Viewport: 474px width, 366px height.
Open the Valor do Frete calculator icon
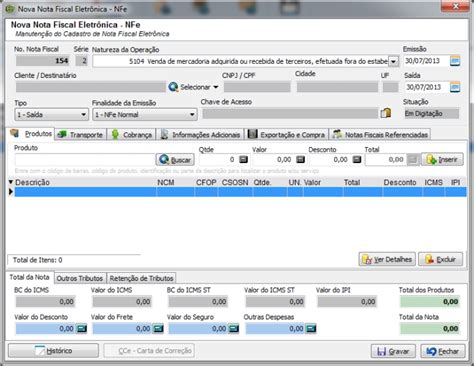(x=158, y=329)
